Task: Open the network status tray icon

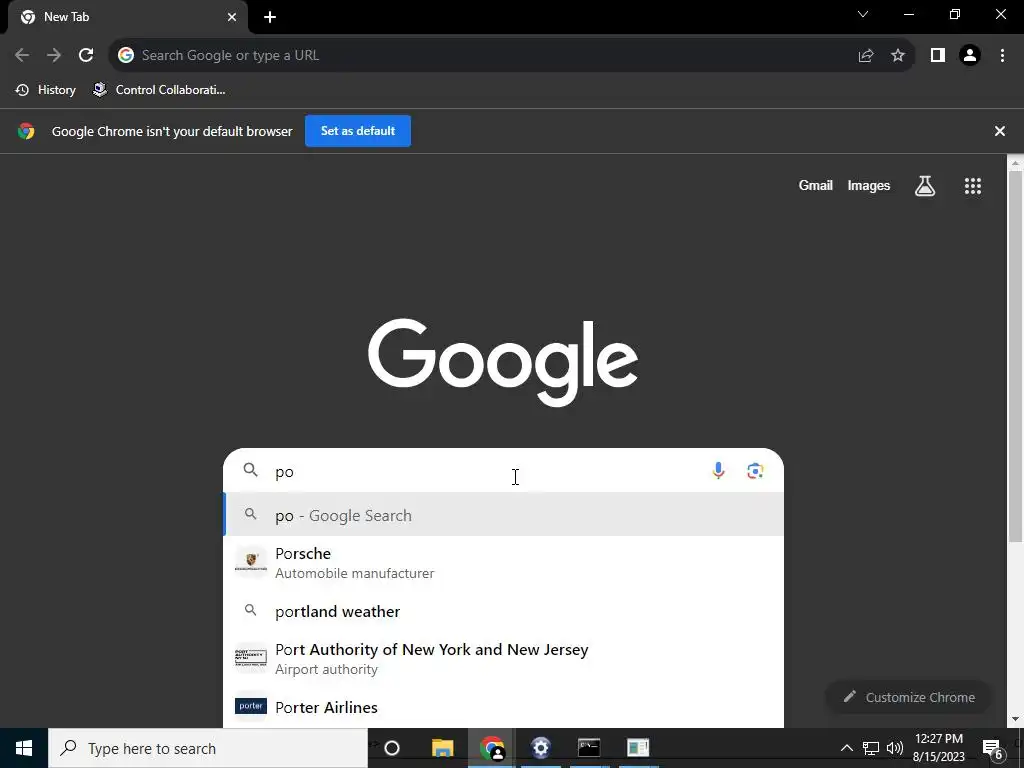Action: click(x=871, y=748)
